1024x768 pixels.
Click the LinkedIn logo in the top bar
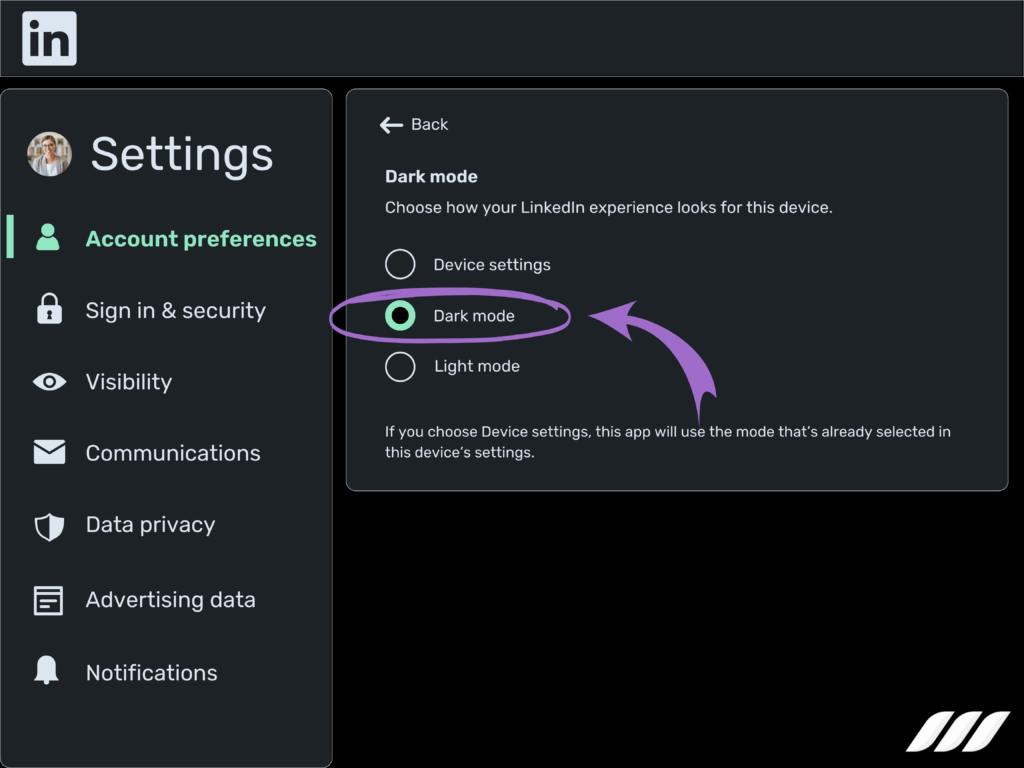point(48,38)
